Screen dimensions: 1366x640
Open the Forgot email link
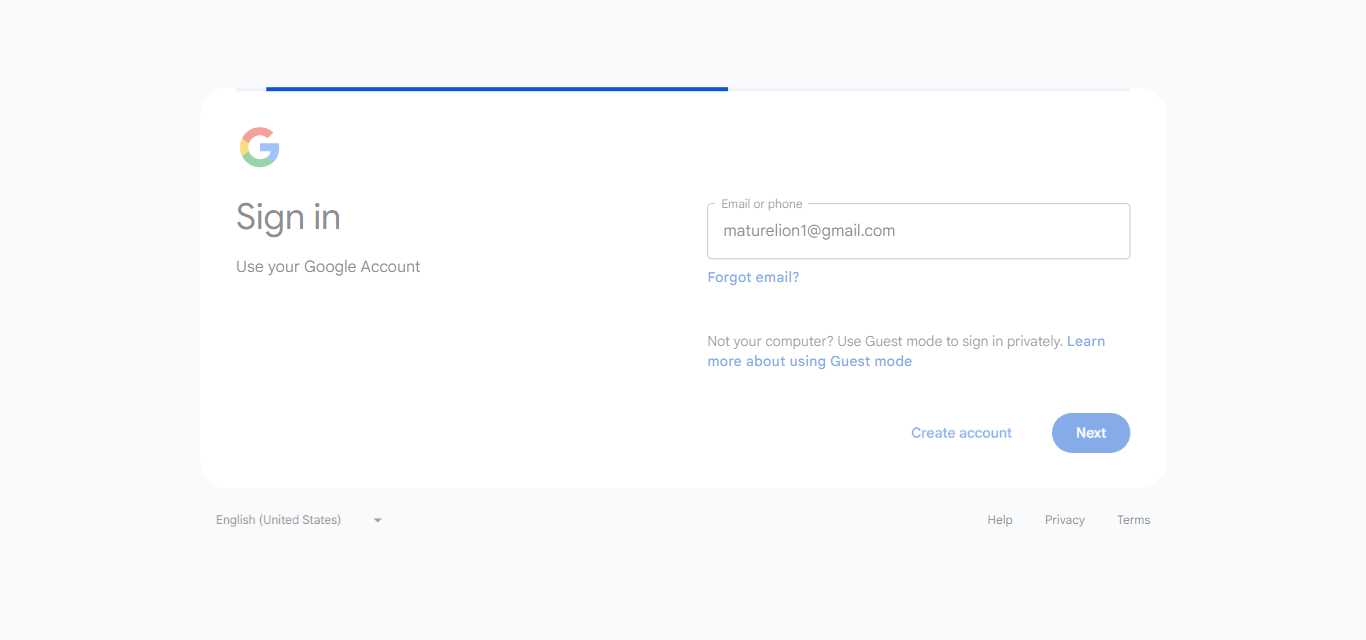(x=753, y=277)
